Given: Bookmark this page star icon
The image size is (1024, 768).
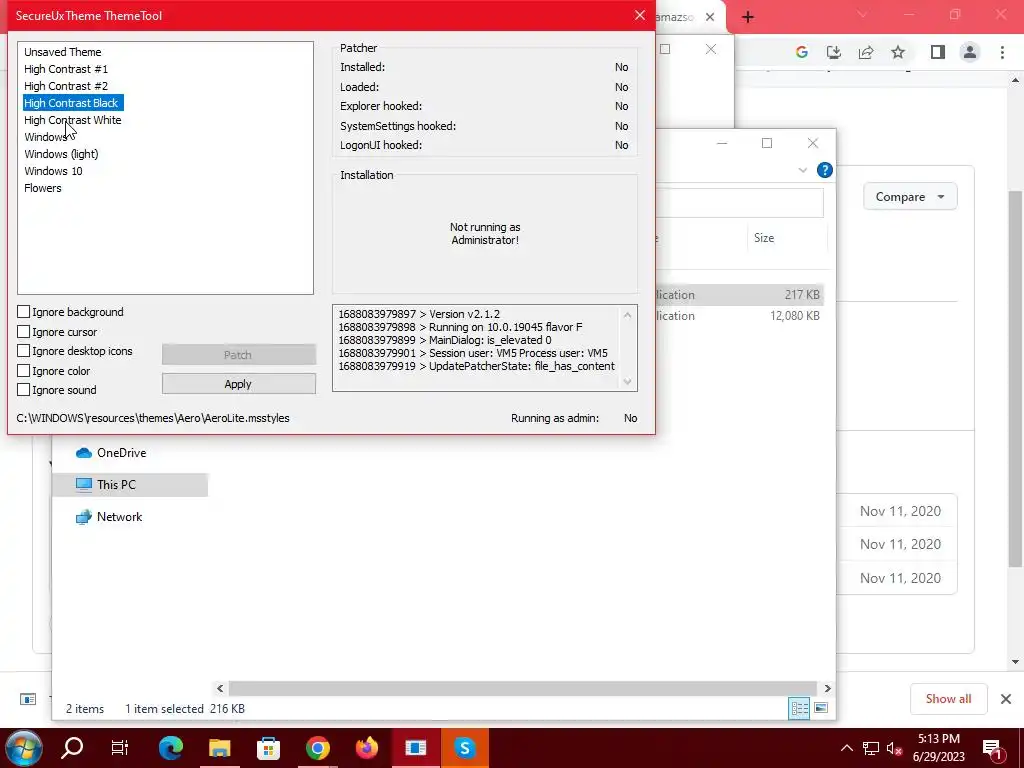Looking at the screenshot, I should 898,52.
